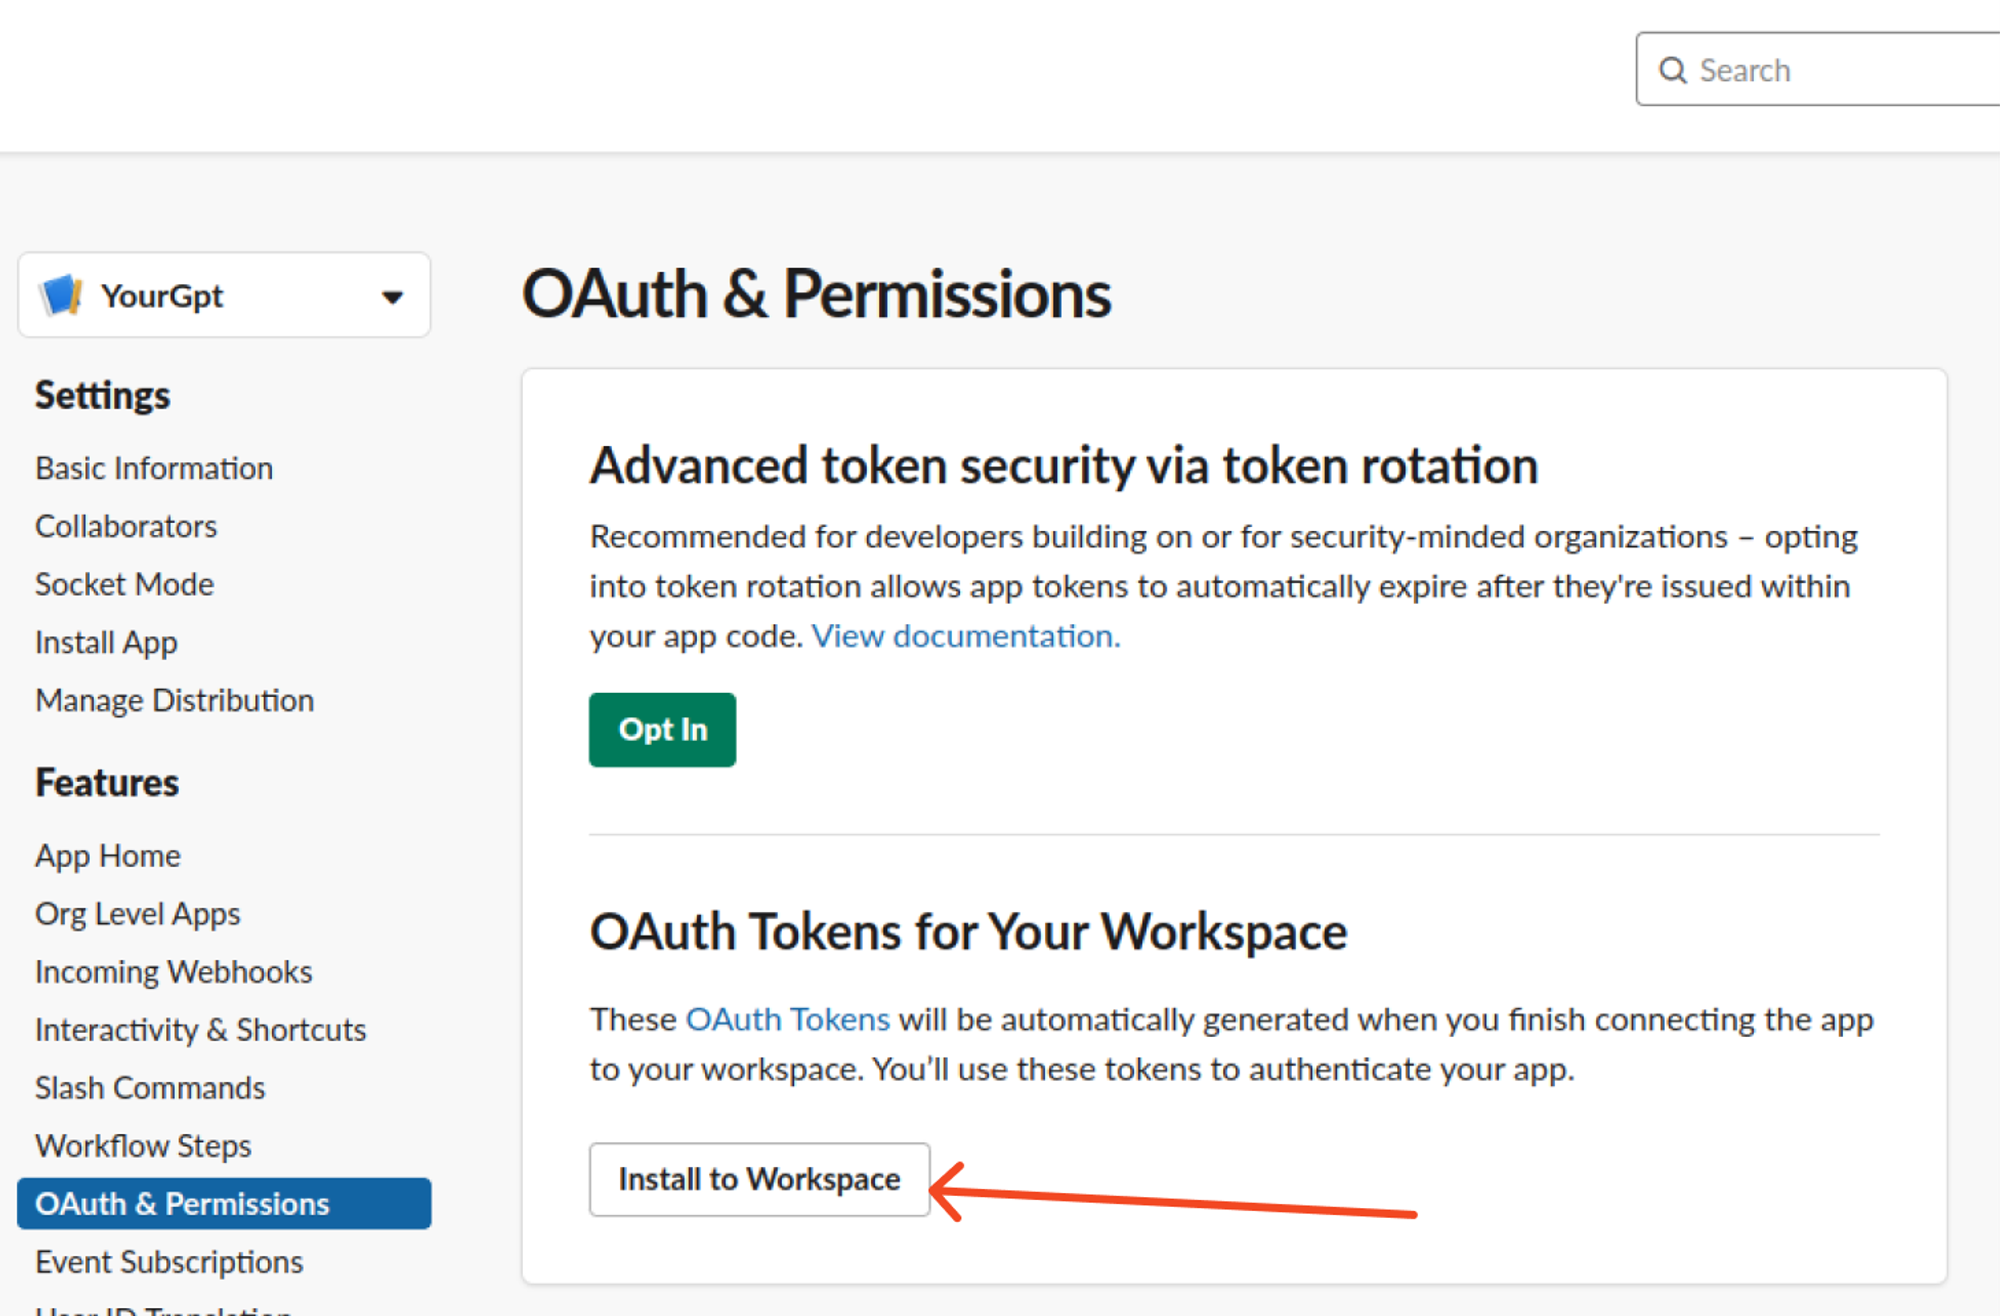
Task: Click the YourGpt app logo icon
Action: coord(61,295)
